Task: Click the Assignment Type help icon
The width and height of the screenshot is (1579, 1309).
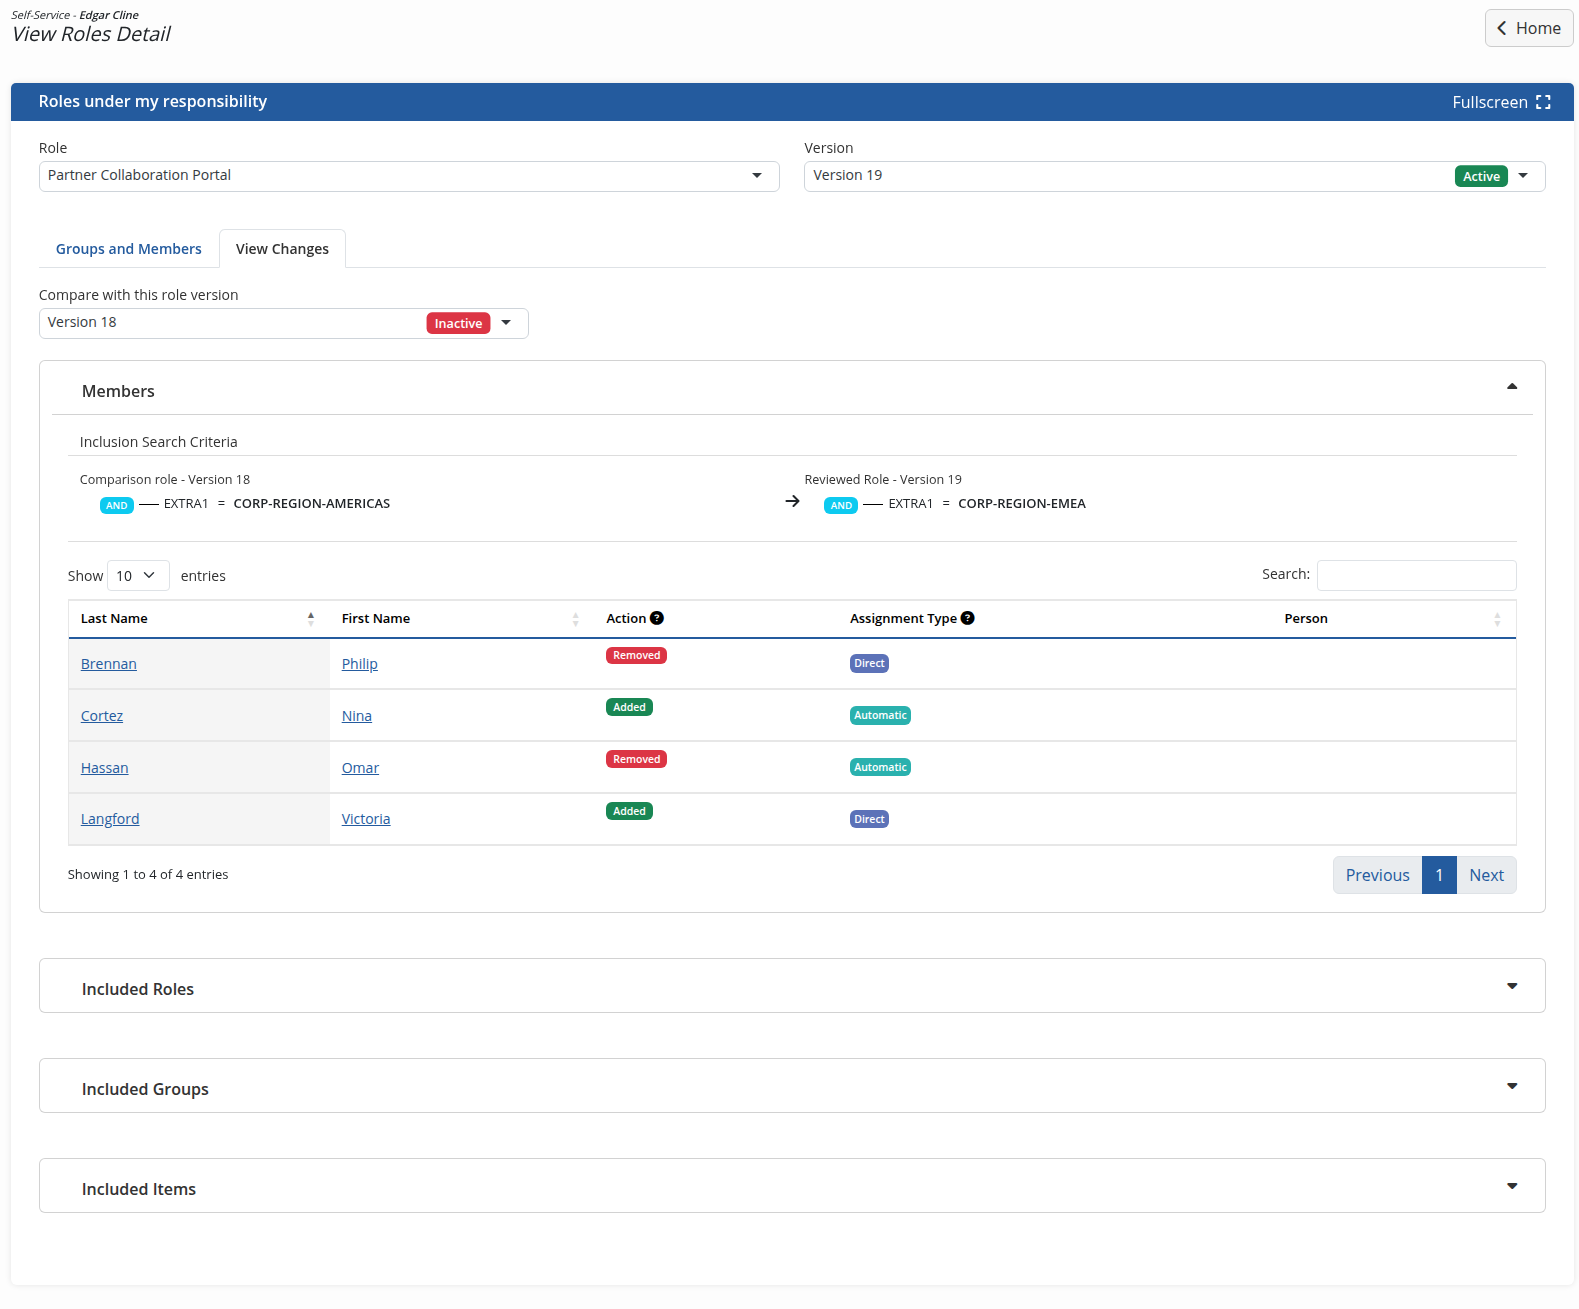Action: coord(967,618)
